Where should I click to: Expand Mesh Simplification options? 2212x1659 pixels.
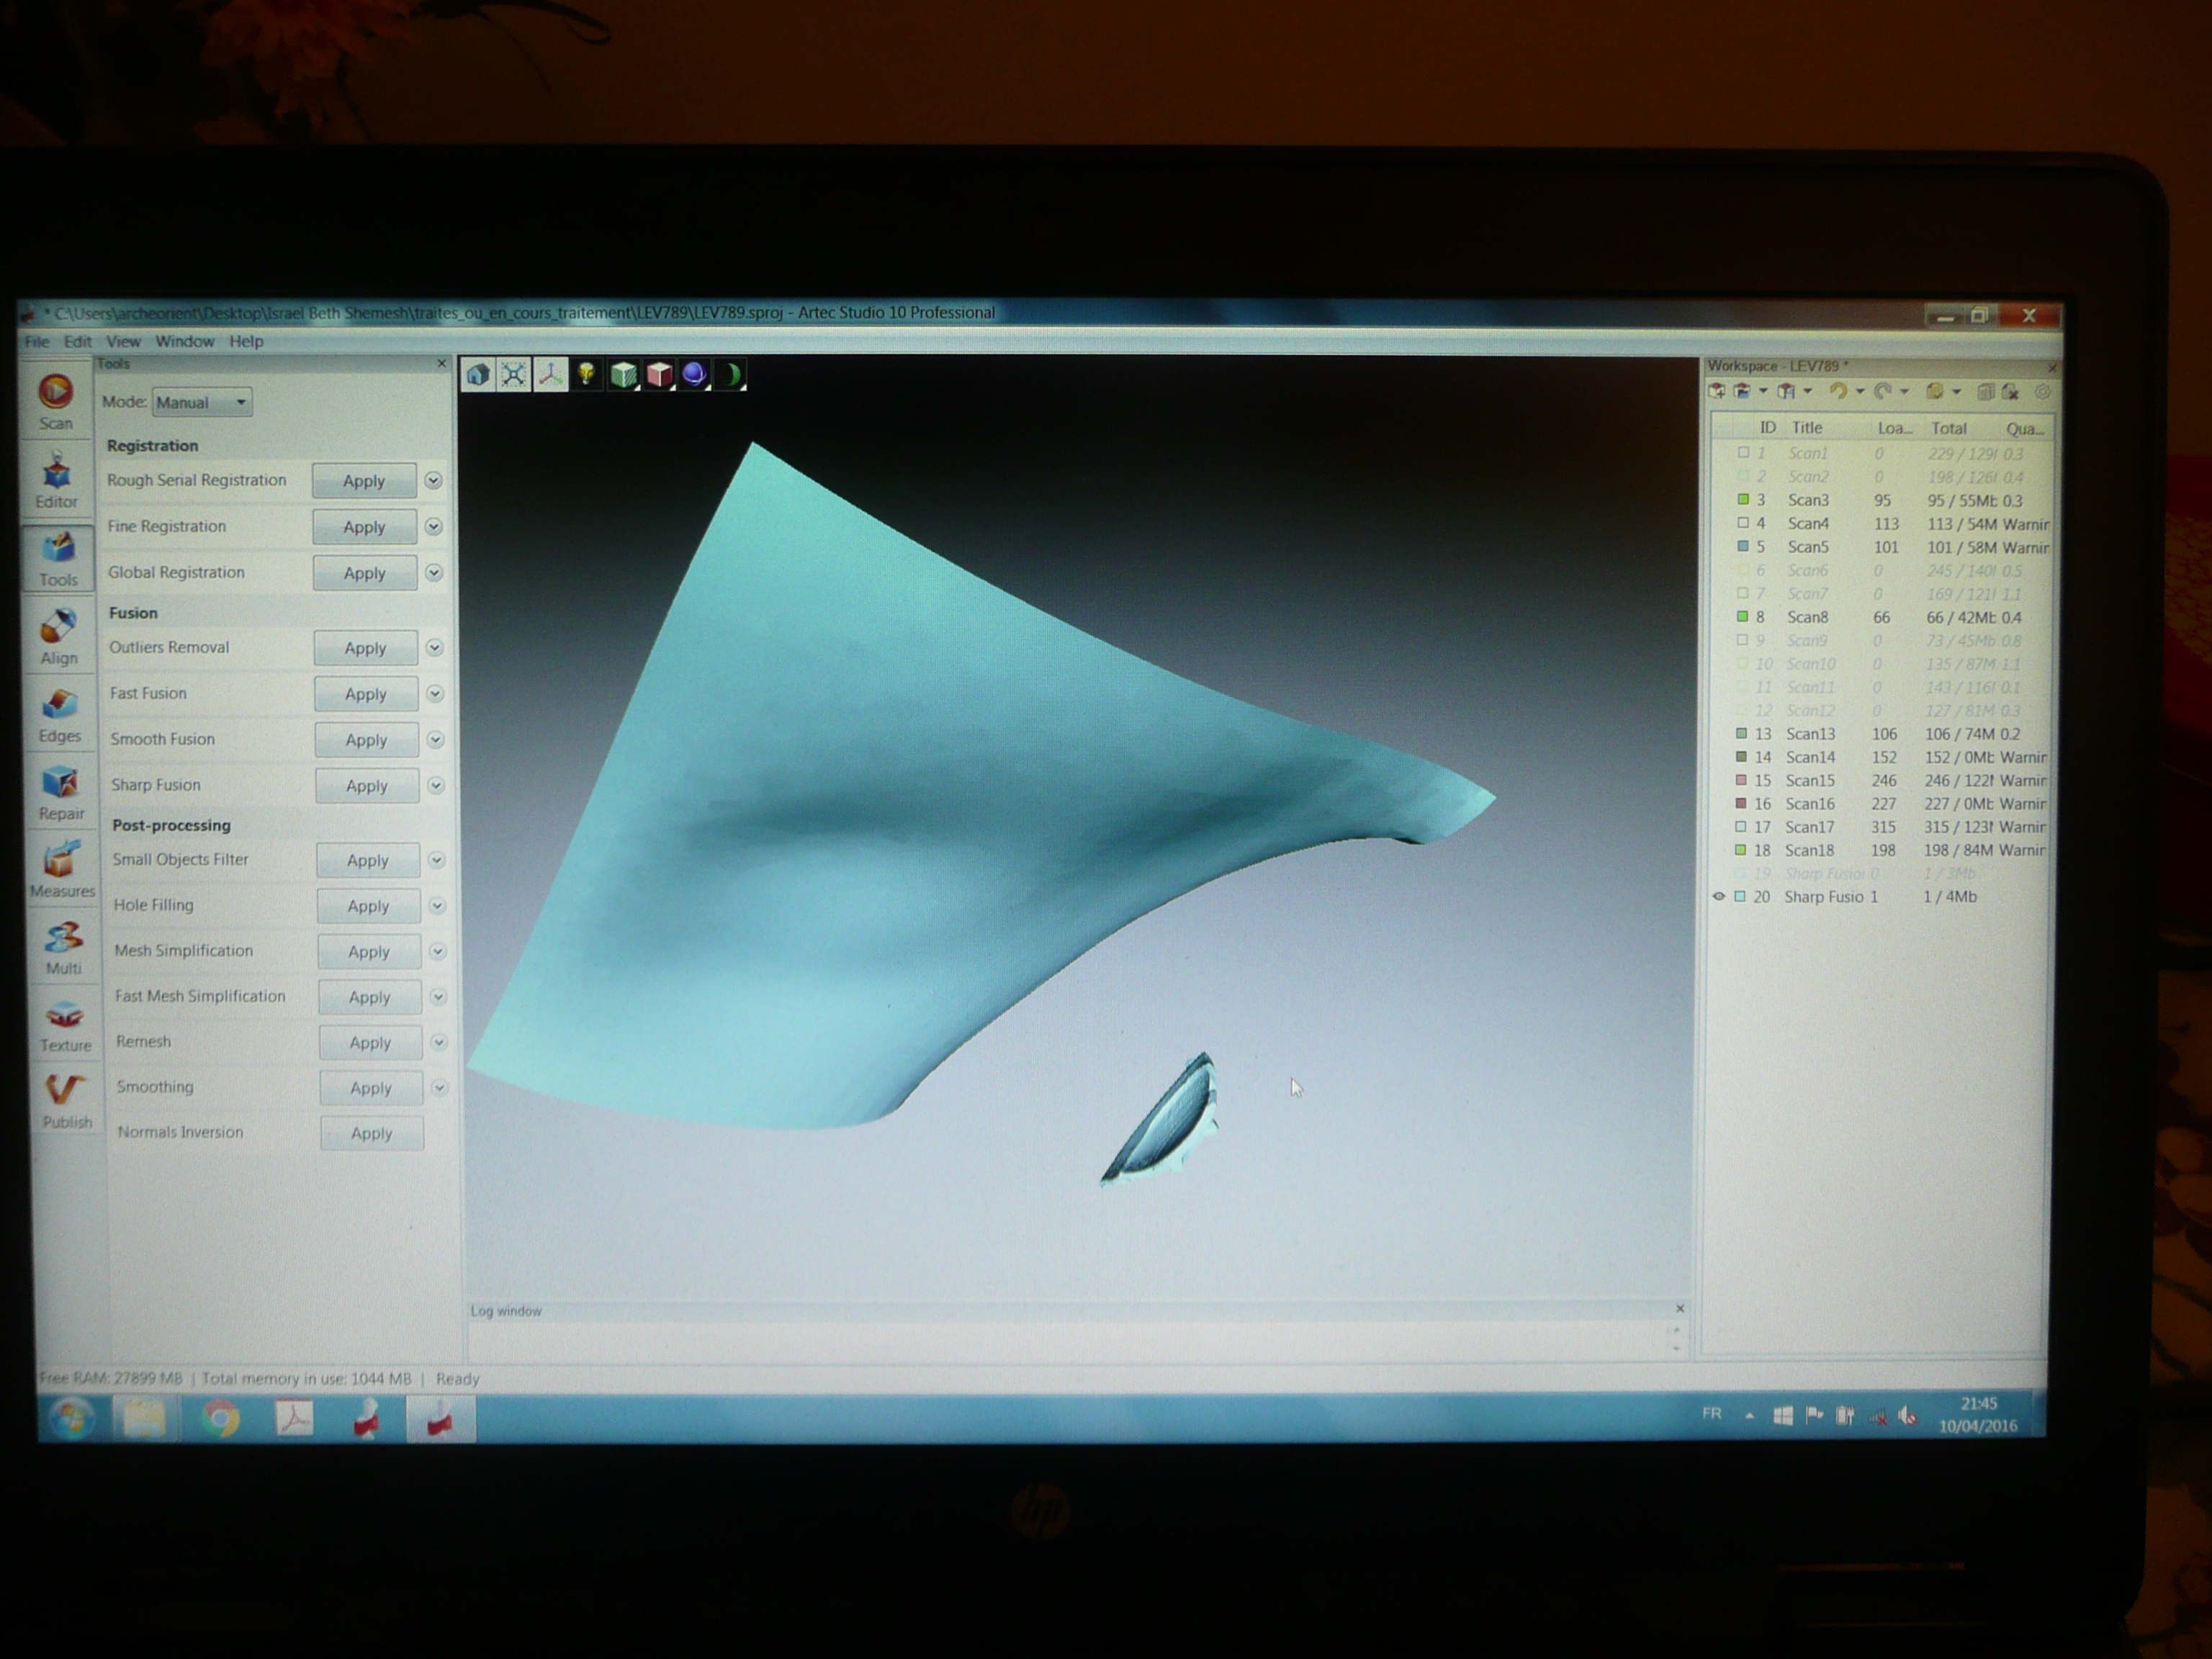click(x=438, y=951)
